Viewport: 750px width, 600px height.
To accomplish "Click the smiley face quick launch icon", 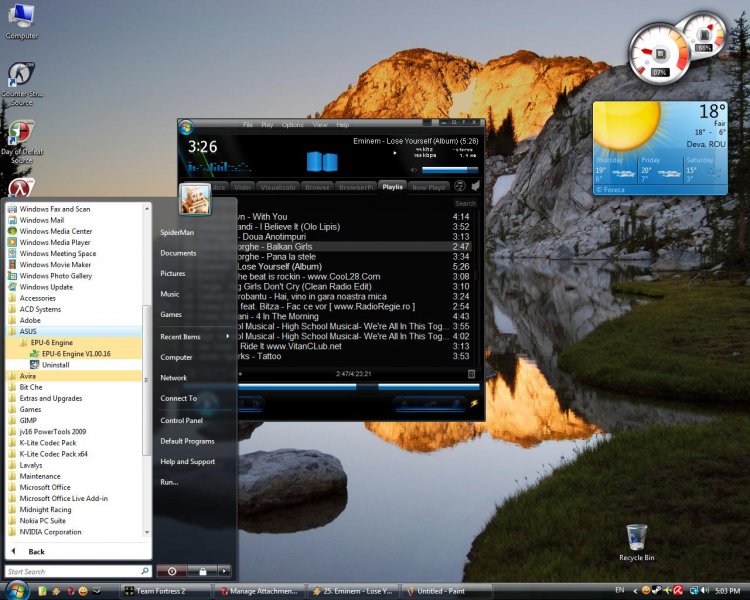I will pyautogui.click(x=83, y=591).
